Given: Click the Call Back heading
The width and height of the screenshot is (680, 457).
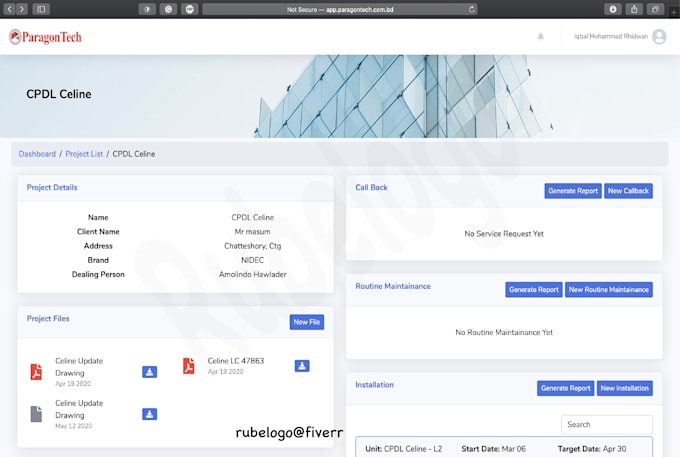Looking at the screenshot, I should click(x=371, y=187).
